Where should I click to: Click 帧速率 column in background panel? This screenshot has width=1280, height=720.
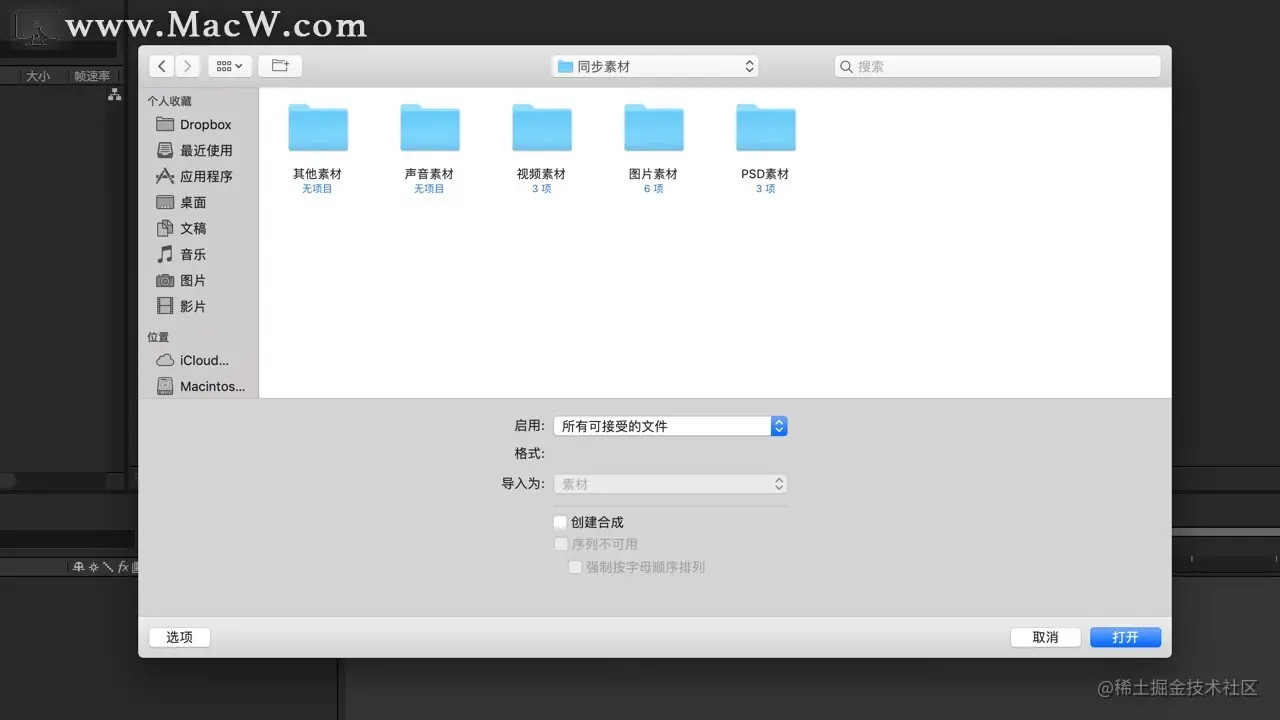coord(92,76)
